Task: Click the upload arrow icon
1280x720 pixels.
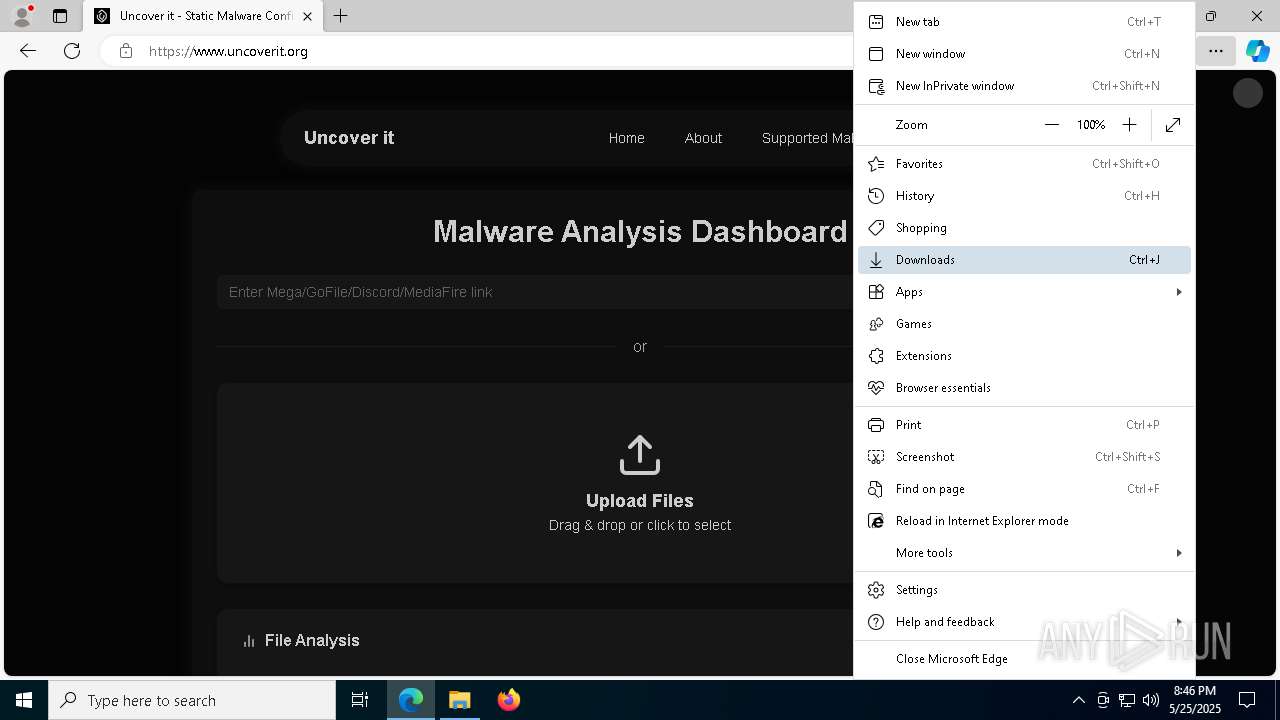Action: tap(640, 455)
